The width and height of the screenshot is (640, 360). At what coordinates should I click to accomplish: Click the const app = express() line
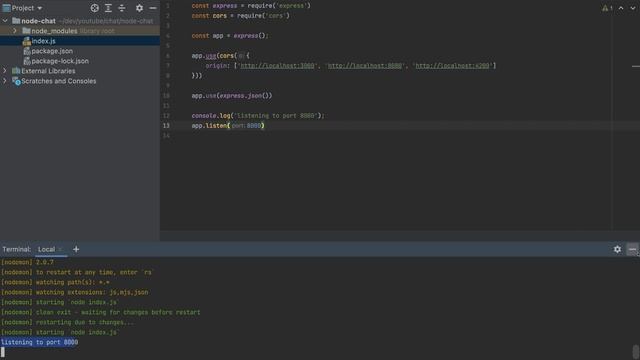230,36
